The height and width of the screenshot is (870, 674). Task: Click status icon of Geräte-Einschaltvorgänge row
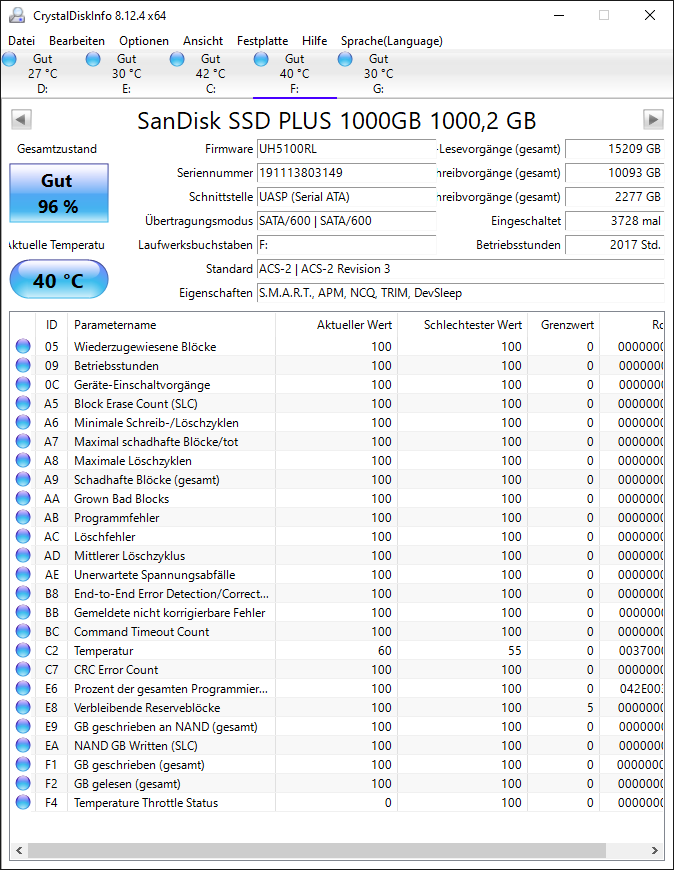[x=23, y=385]
